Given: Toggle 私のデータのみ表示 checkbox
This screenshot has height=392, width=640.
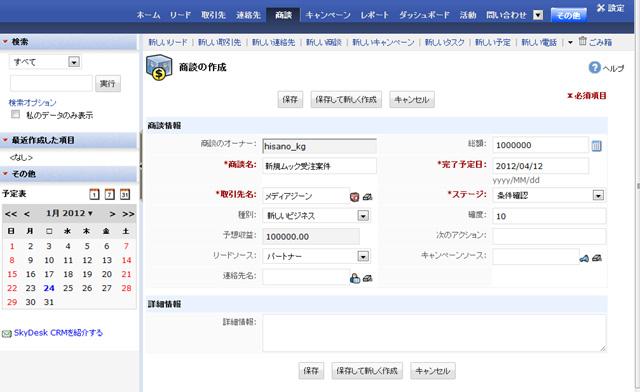Looking at the screenshot, I should [x=16, y=114].
